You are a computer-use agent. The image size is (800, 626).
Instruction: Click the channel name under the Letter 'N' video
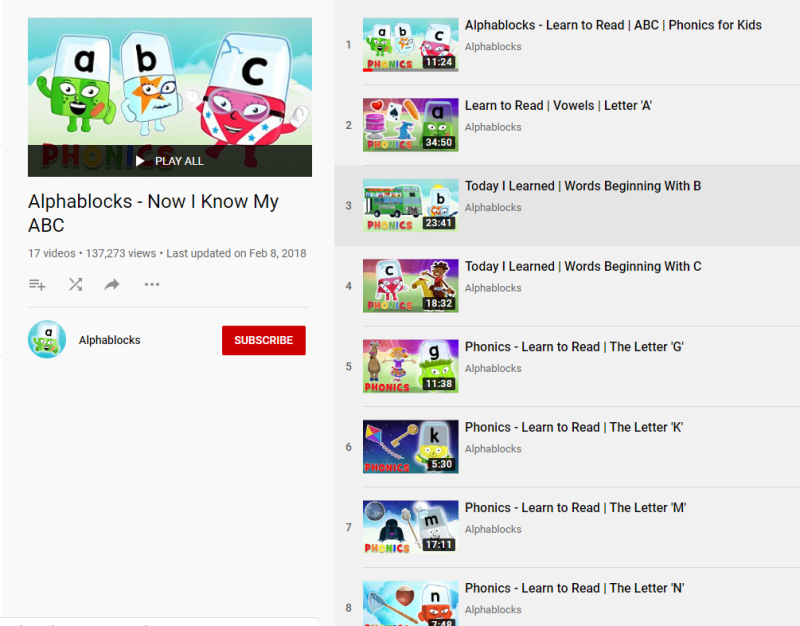(x=493, y=610)
